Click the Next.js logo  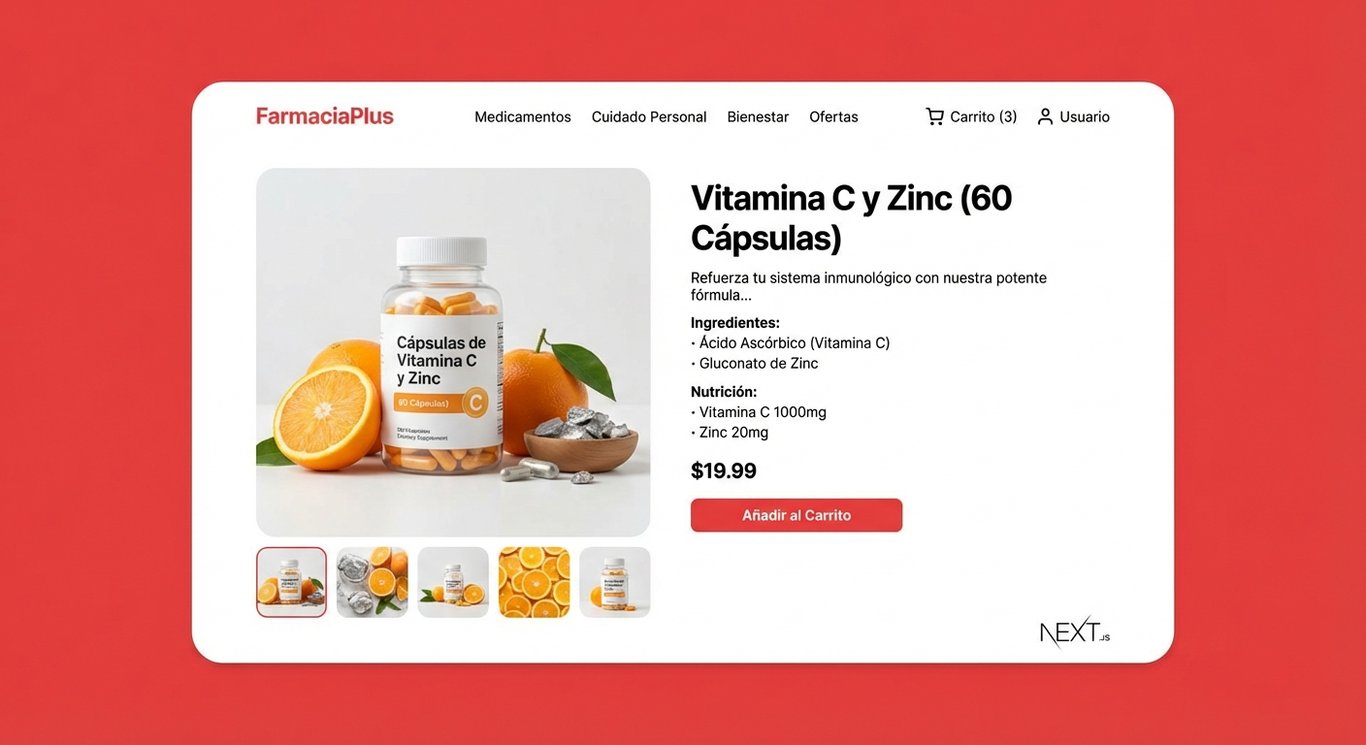click(1075, 632)
